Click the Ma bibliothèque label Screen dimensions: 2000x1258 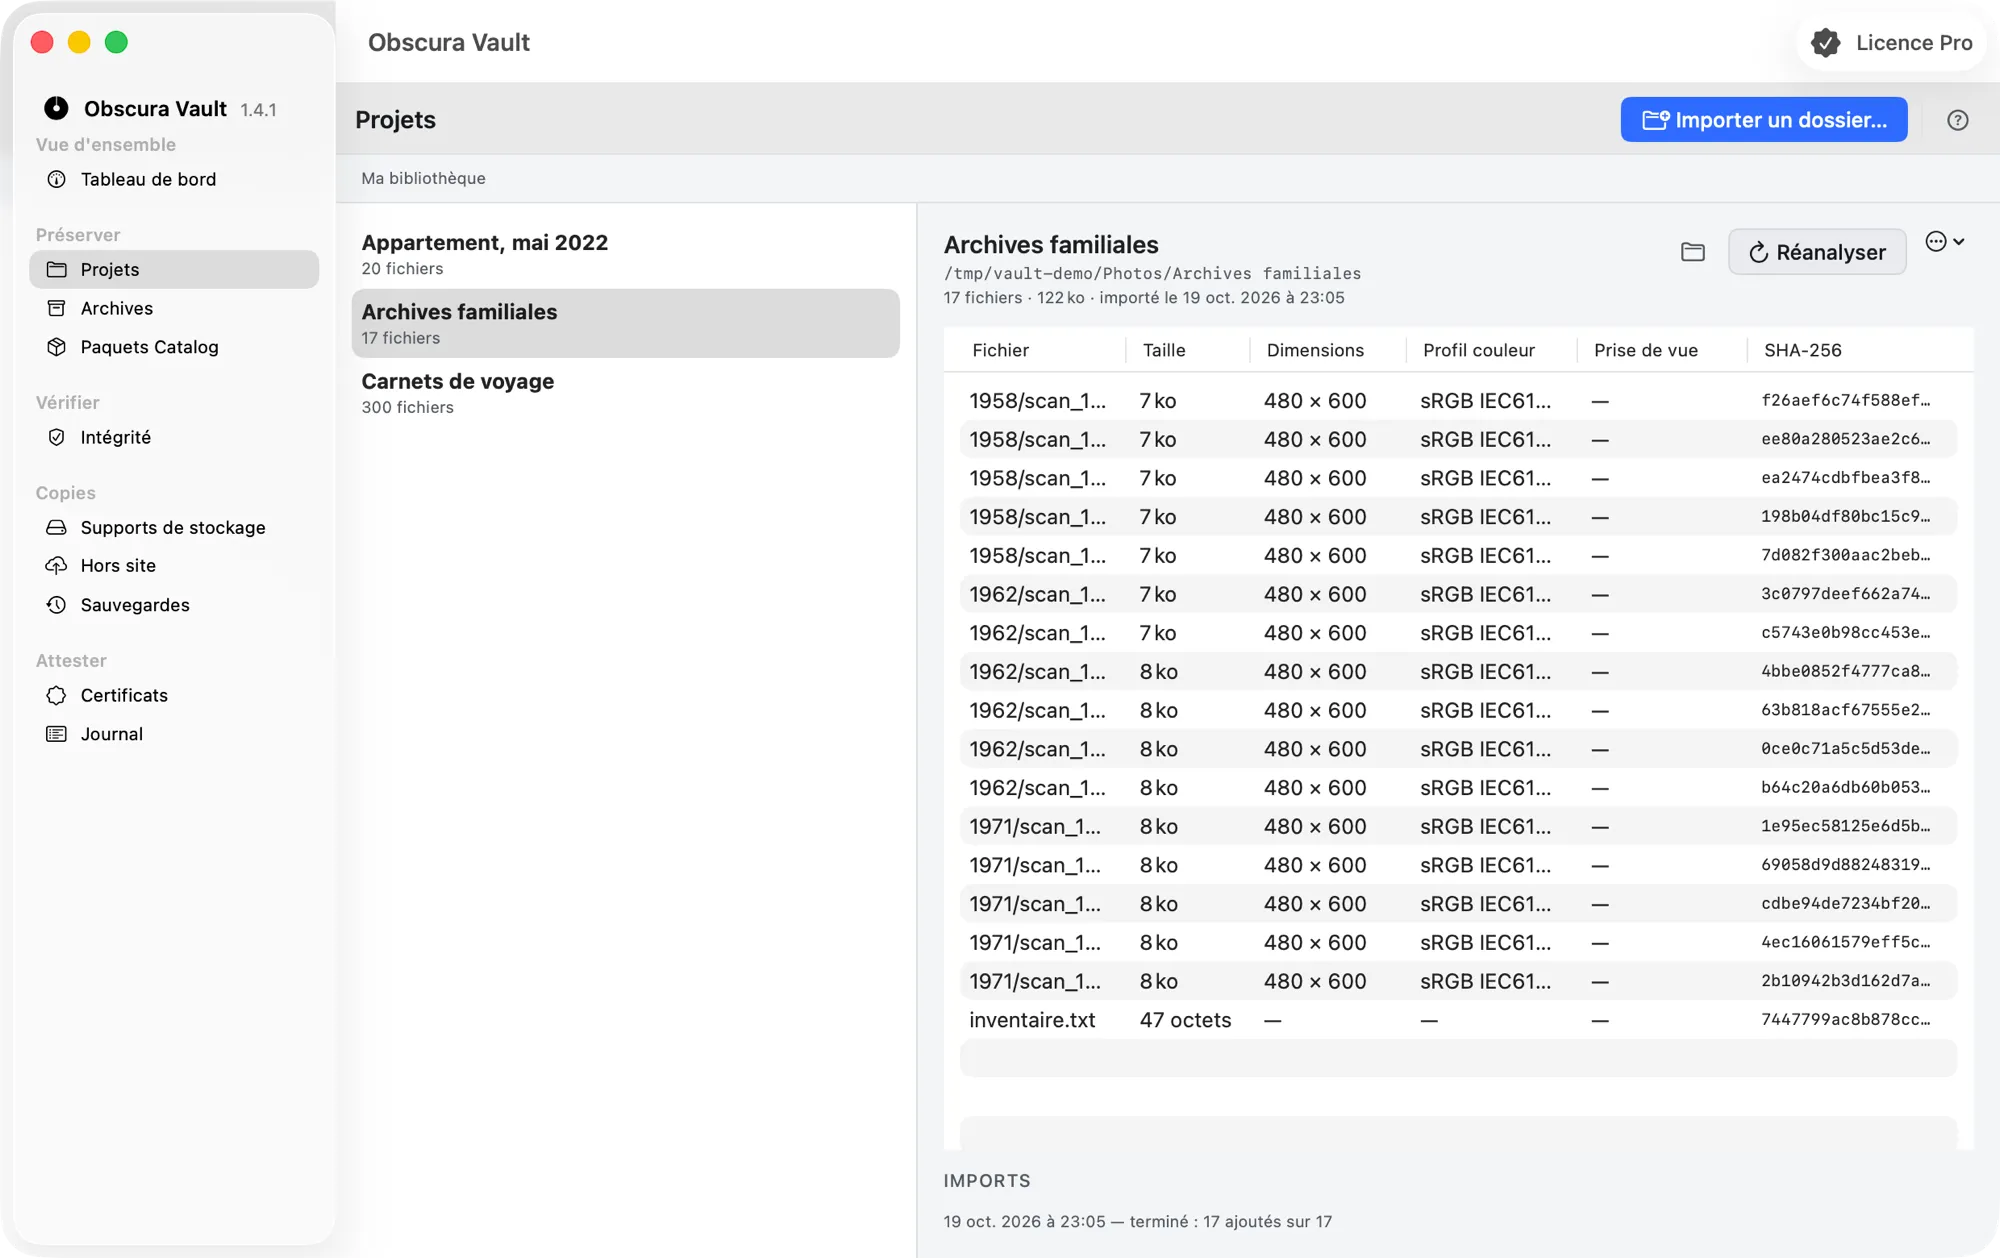[x=423, y=178]
